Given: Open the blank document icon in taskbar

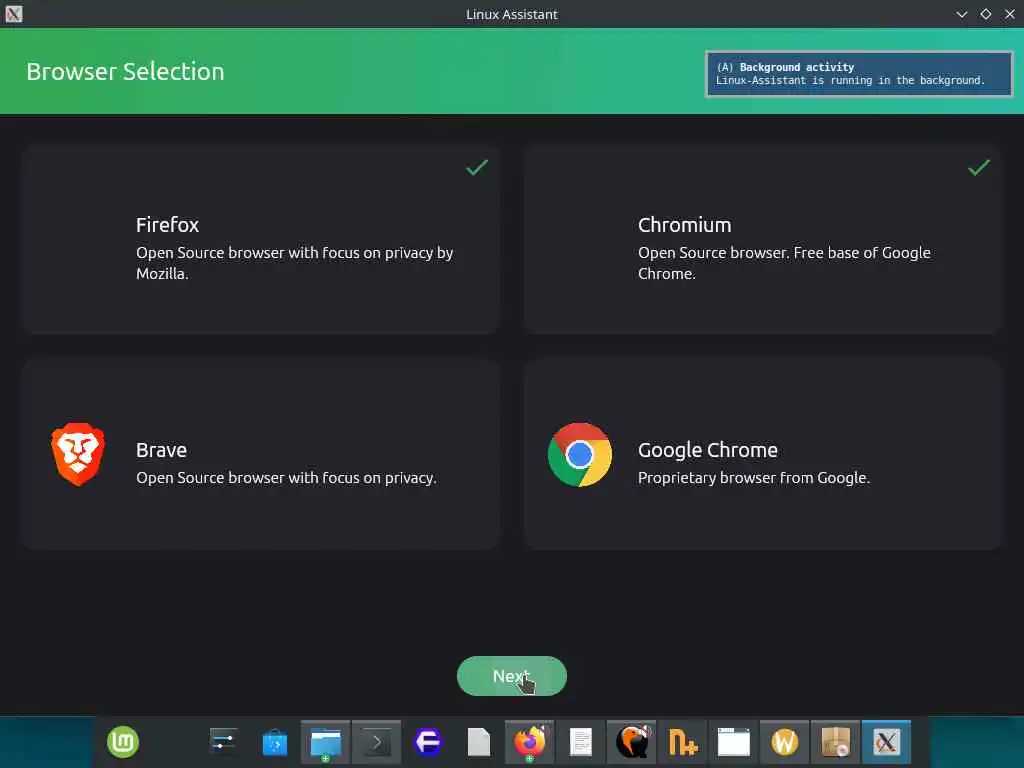Looking at the screenshot, I should pyautogui.click(x=479, y=743).
